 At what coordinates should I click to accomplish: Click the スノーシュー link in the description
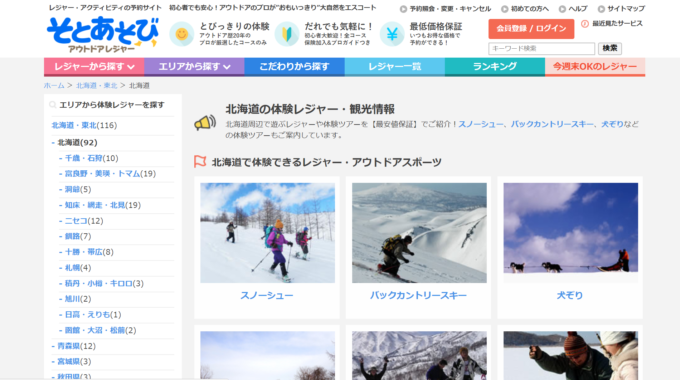pyautogui.click(x=481, y=124)
